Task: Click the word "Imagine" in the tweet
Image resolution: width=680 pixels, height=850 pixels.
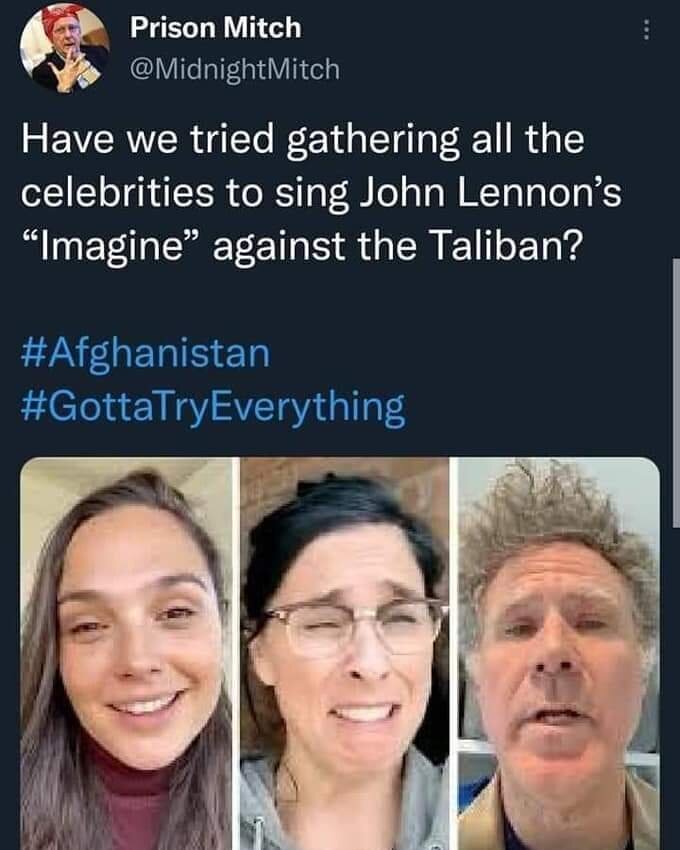Action: (x=110, y=247)
